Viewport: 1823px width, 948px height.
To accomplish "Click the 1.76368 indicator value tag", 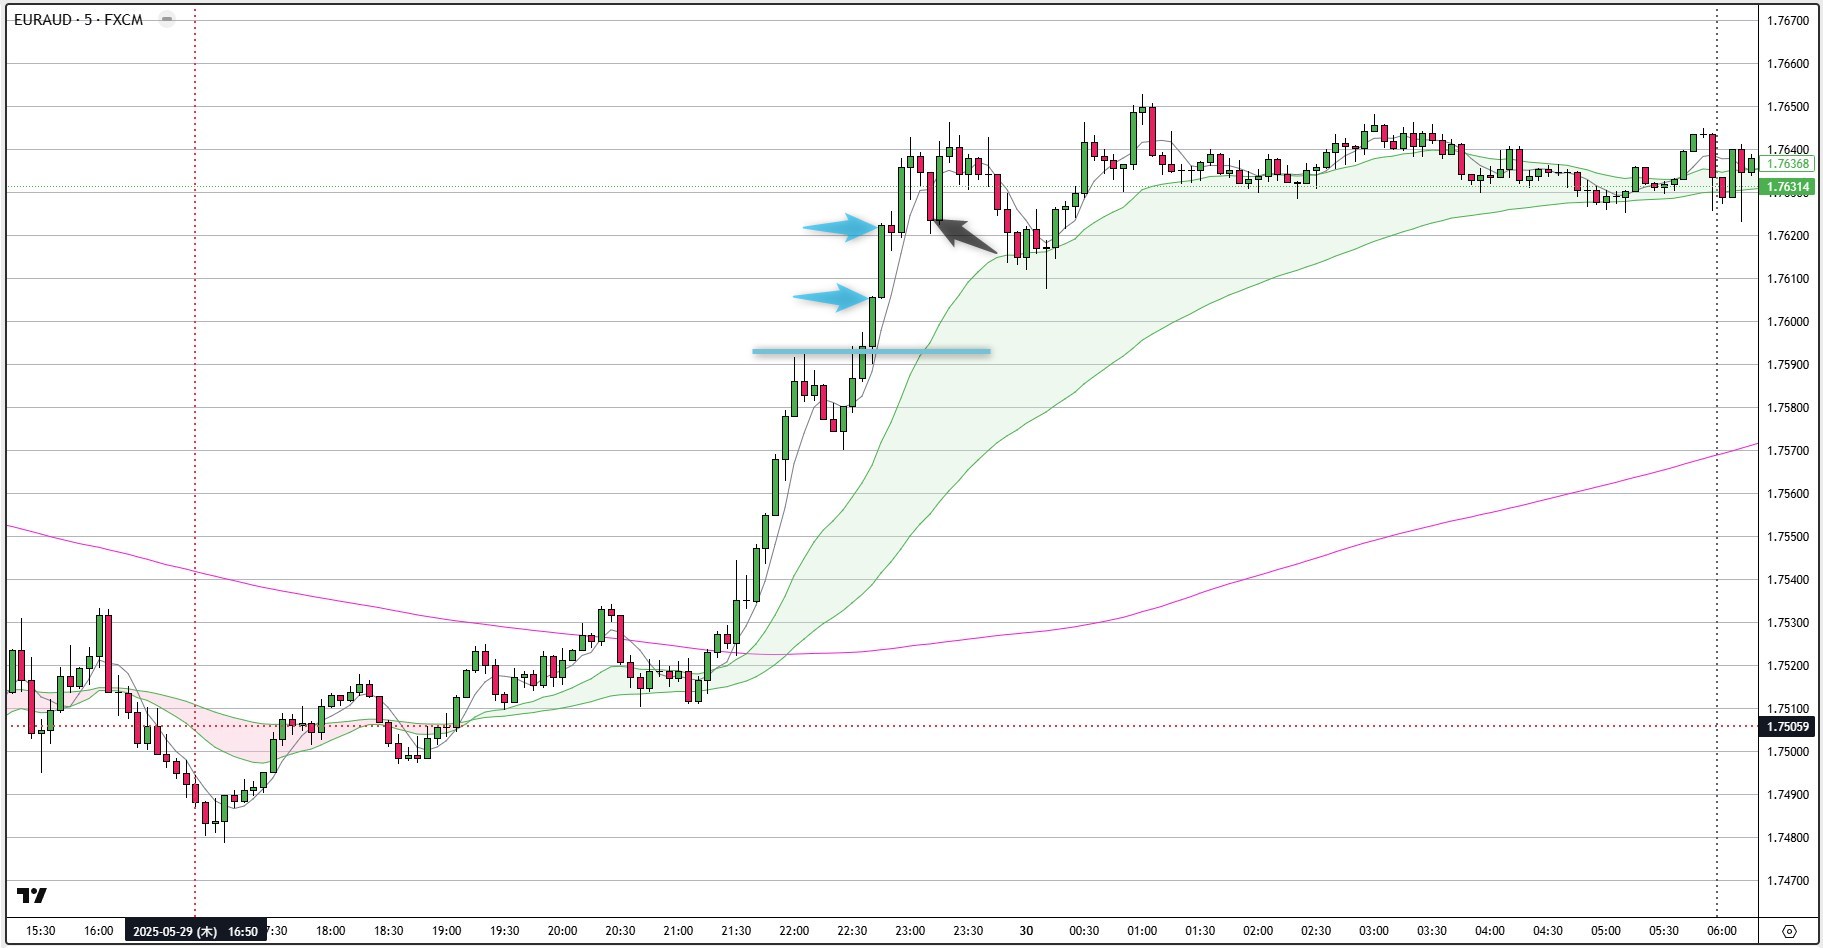I will click(x=1788, y=164).
